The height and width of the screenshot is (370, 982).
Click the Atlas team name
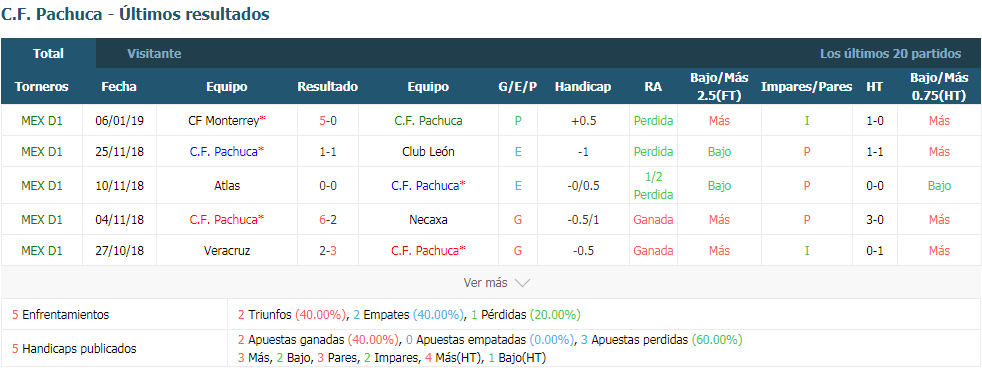(x=226, y=185)
